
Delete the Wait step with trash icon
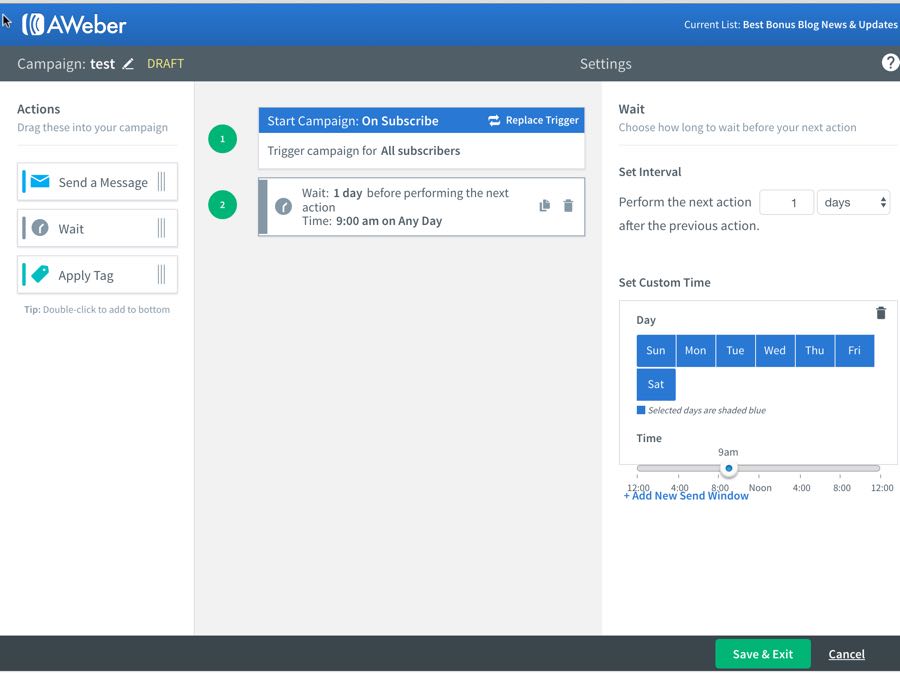pyautogui.click(x=568, y=205)
